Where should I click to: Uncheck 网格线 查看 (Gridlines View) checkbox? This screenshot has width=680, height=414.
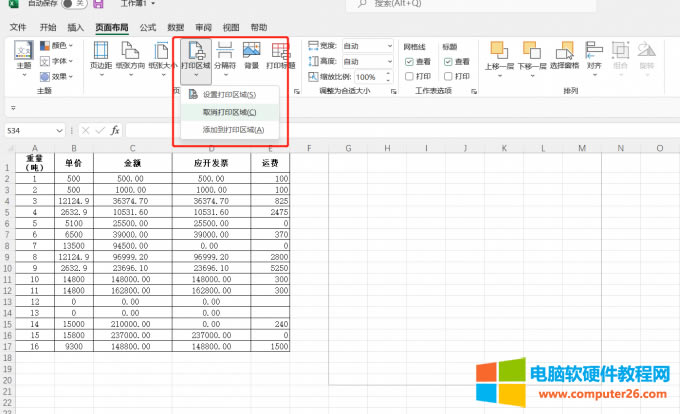click(409, 61)
